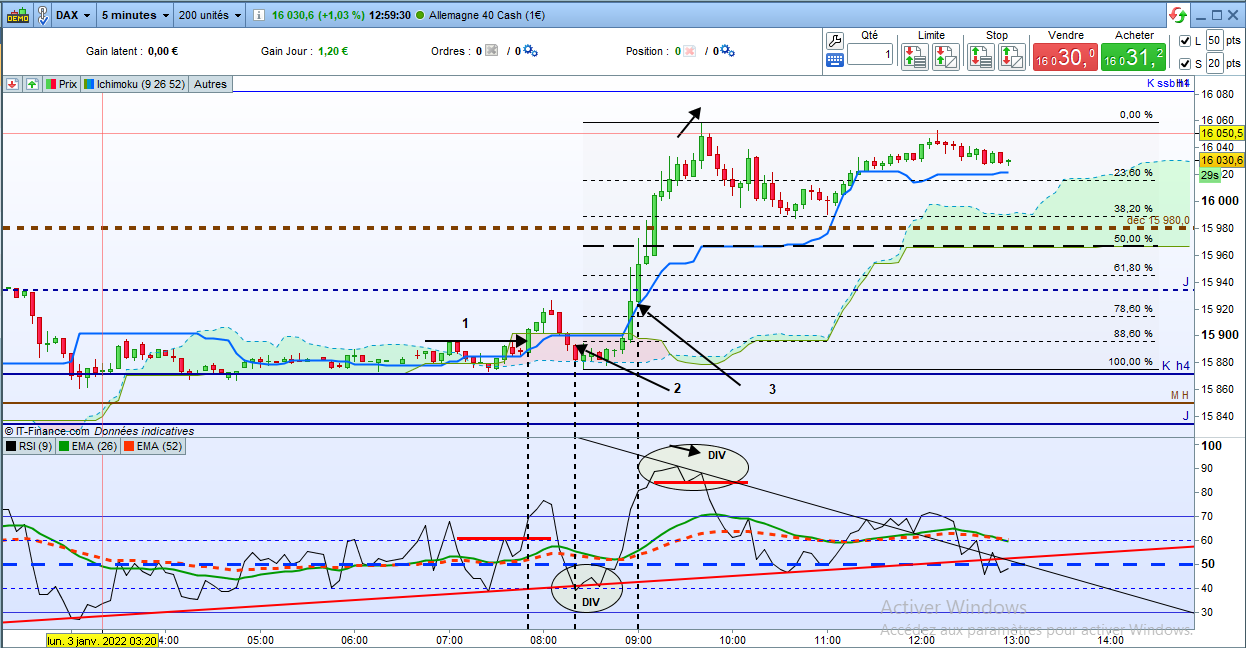Screen dimensions: 1246x648
Task: Click the Gain latent 0,00 € value
Action: coord(163,51)
